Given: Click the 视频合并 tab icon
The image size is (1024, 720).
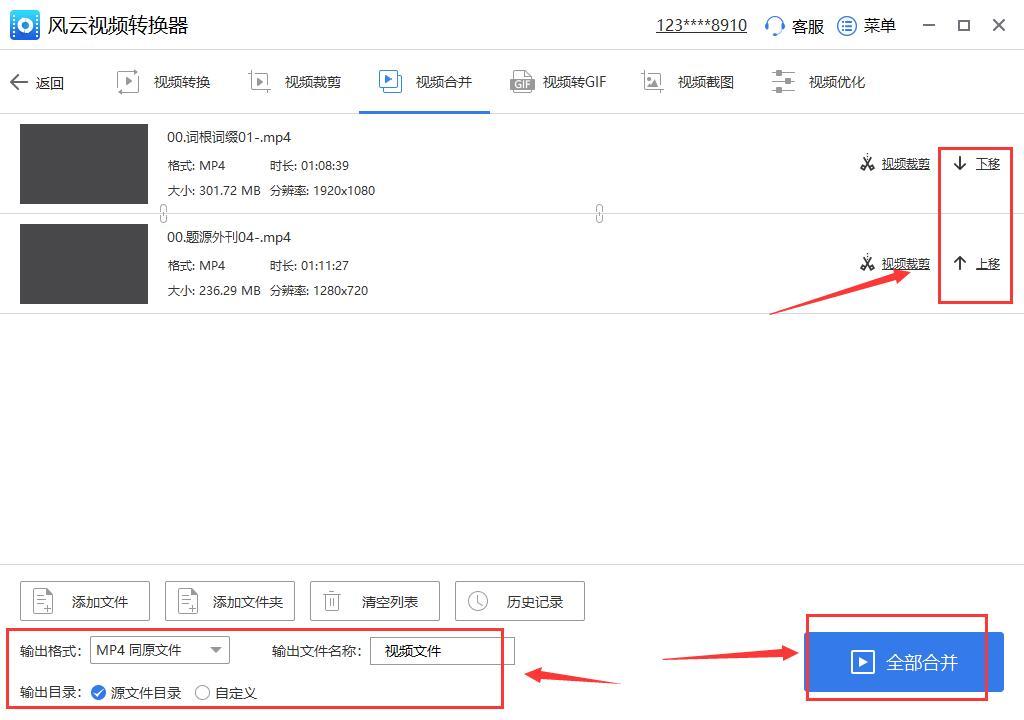Looking at the screenshot, I should (x=391, y=82).
